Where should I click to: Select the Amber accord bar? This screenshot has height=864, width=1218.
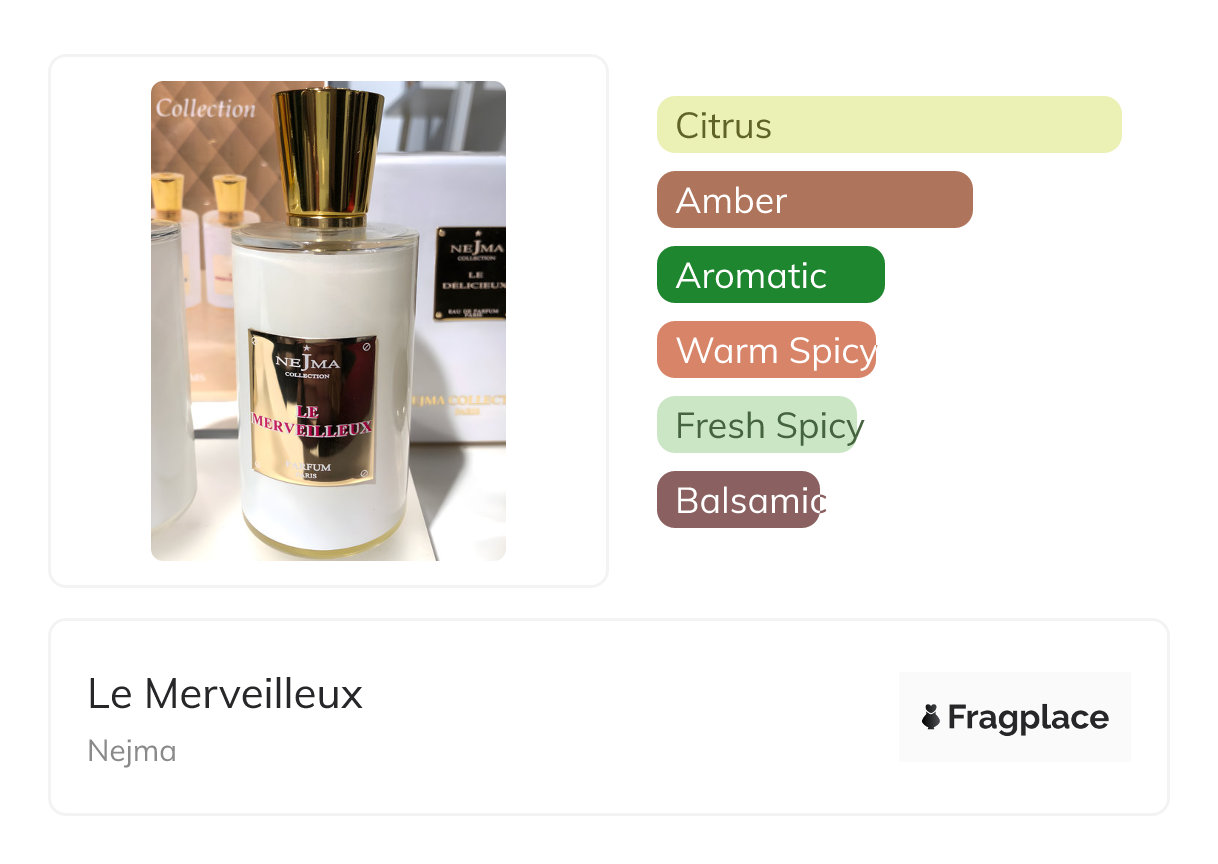(815, 200)
